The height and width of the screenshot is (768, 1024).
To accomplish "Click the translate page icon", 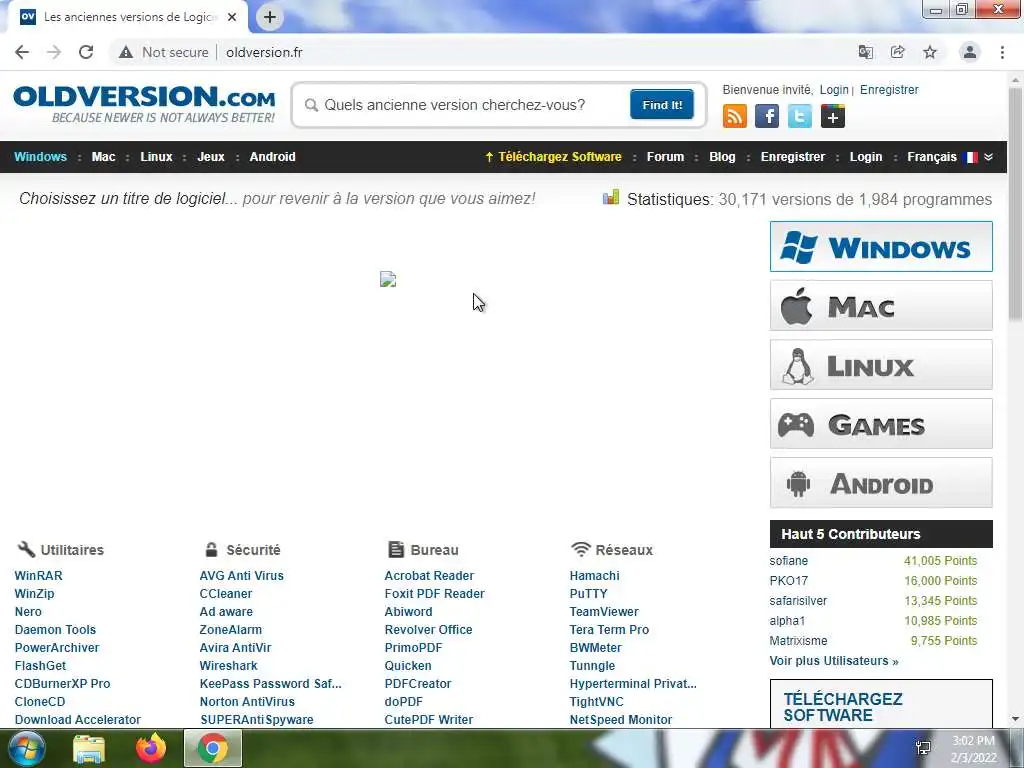I will pos(866,52).
